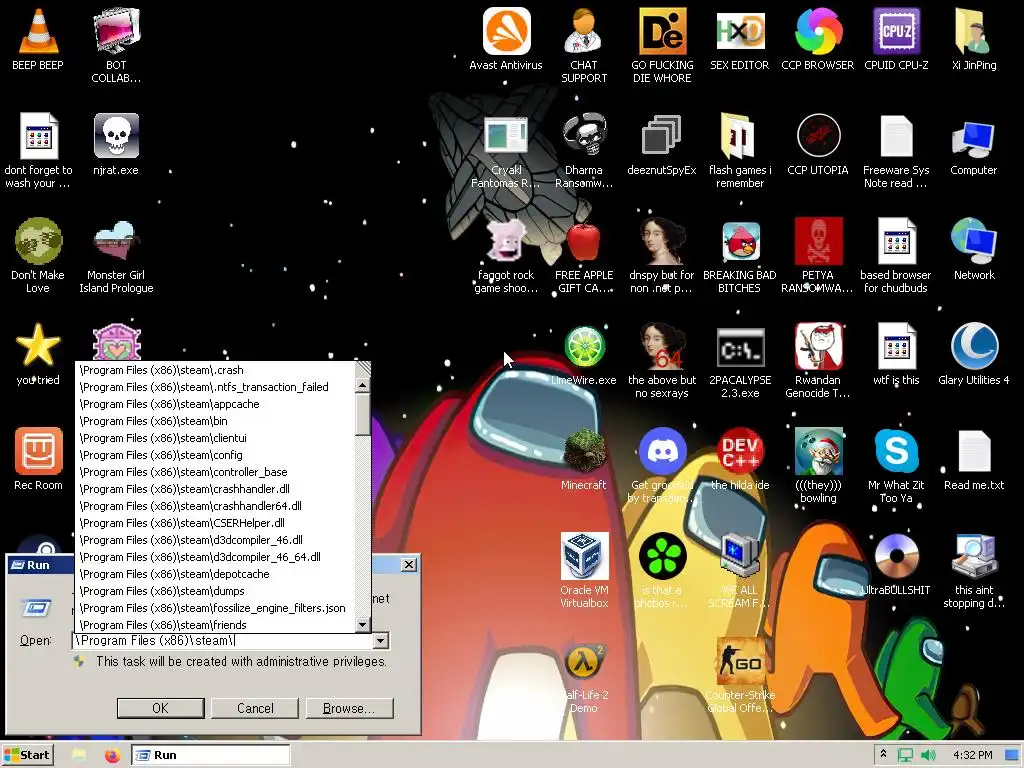Open the CHAT SUPPORT desktop icon
Screen dimensions: 1024x768
pos(584,31)
